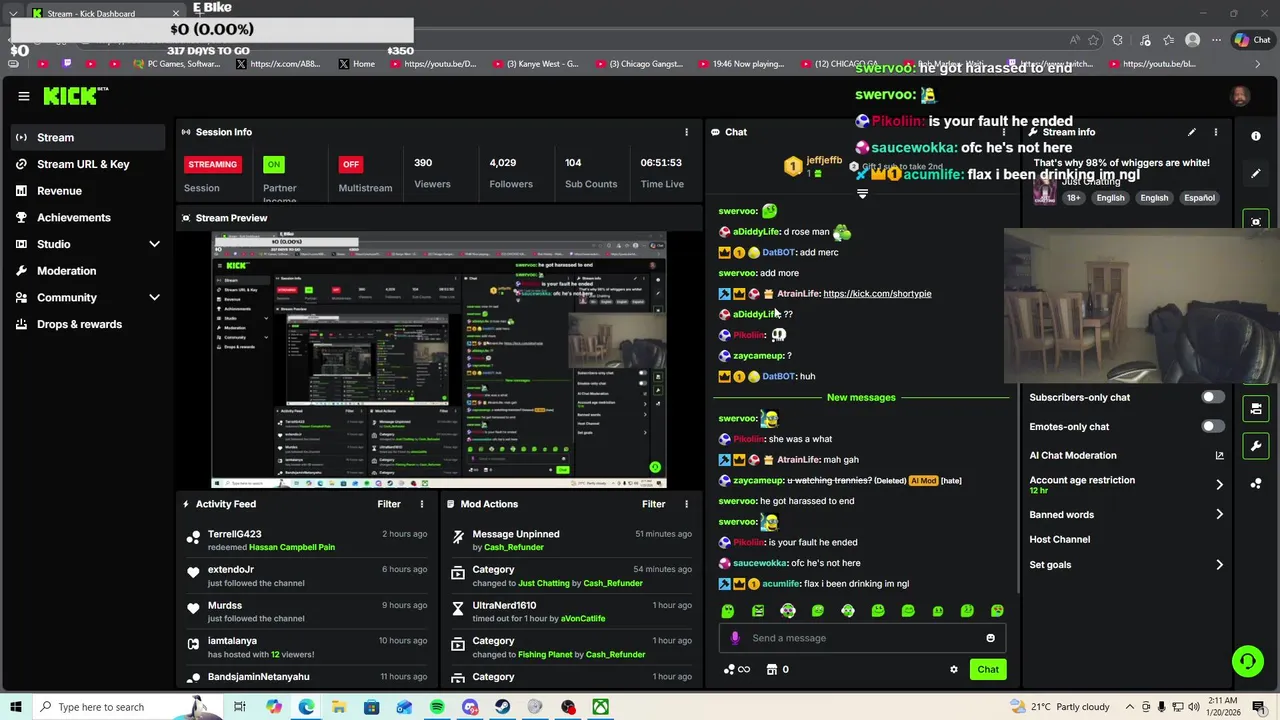The width and height of the screenshot is (1280, 720).
Task: Go to Revenue page
Action: click(x=88, y=191)
